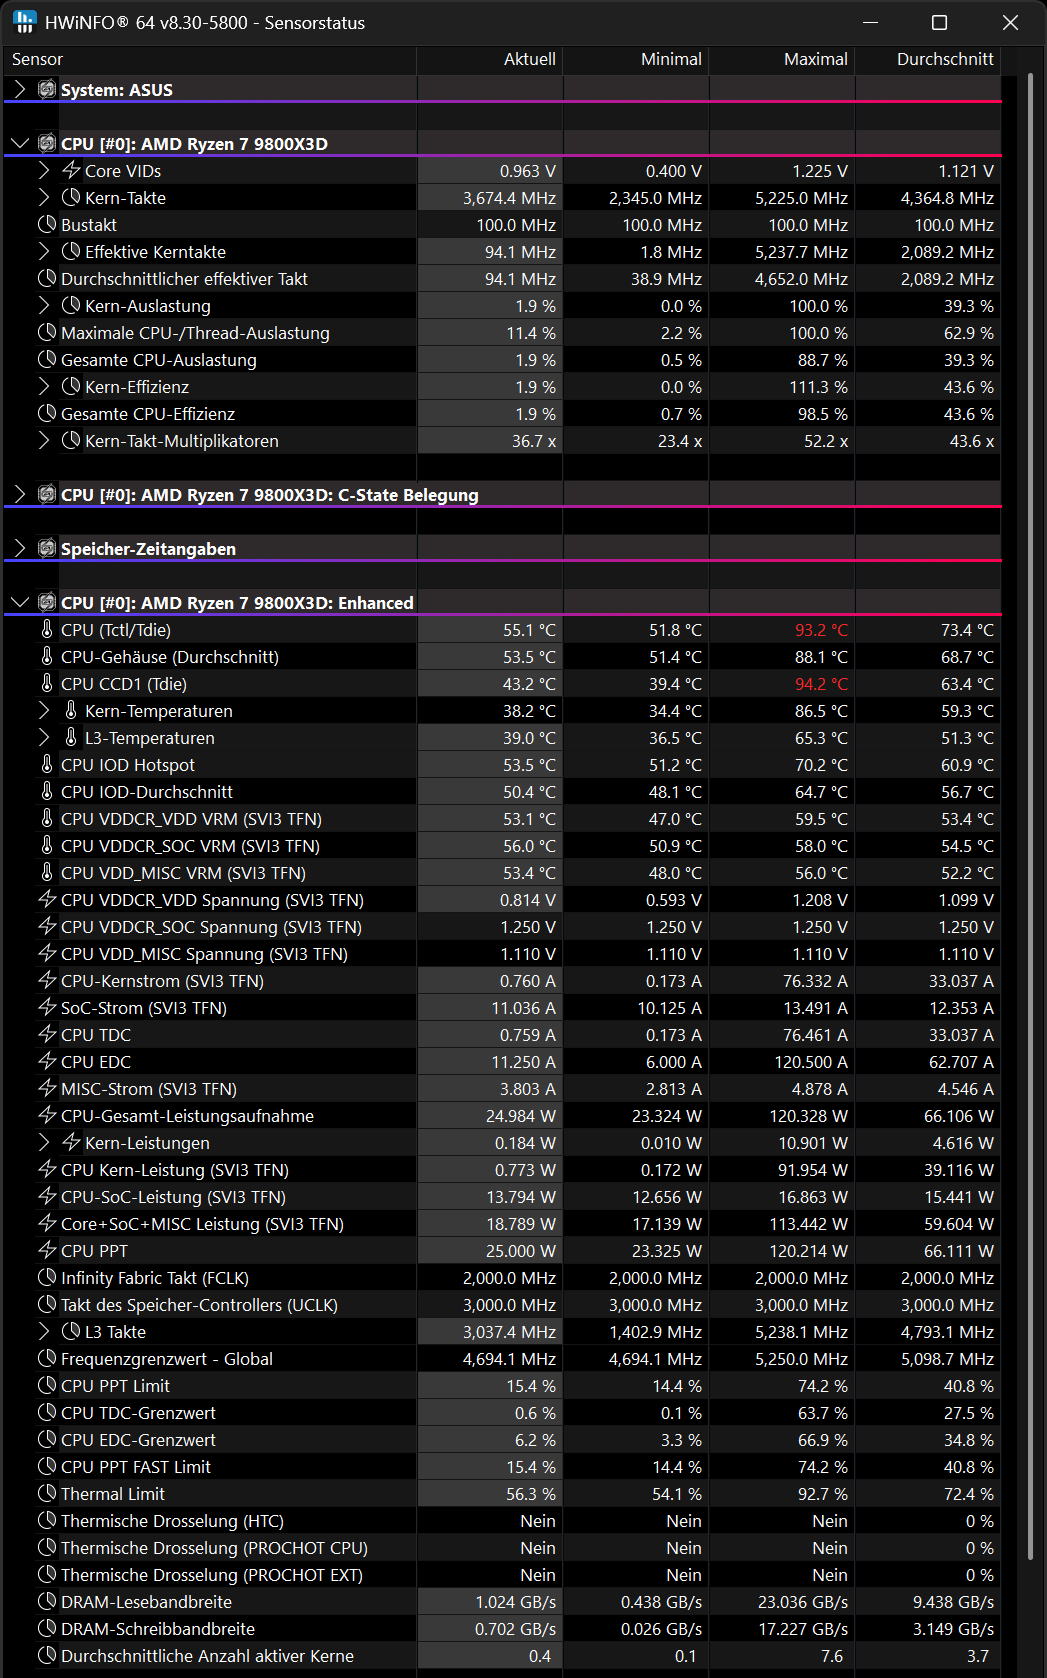This screenshot has width=1047, height=1678.
Task: Click the lightning icon of CPU EDC
Action: [x=47, y=1062]
